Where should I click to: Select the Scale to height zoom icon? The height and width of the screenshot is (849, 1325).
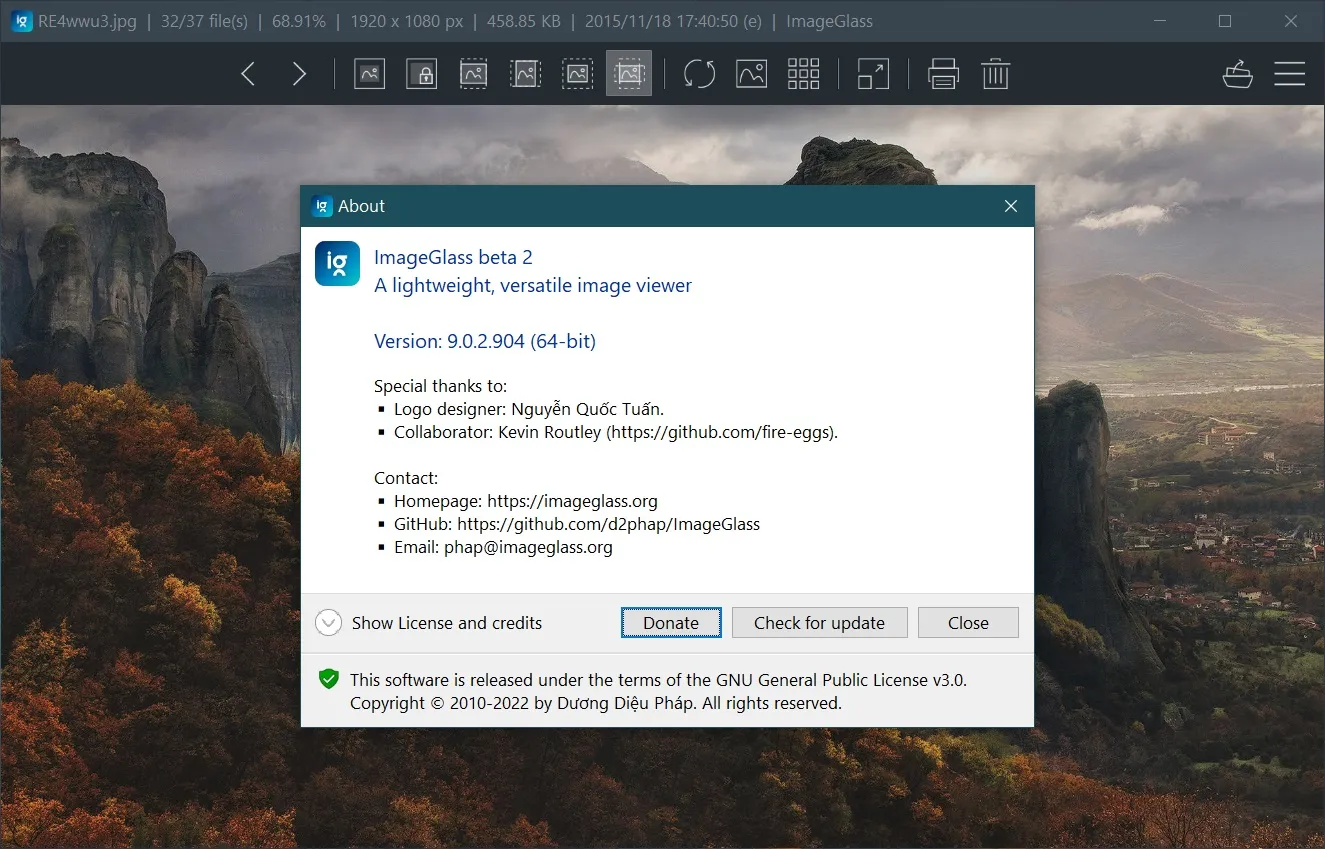click(x=525, y=74)
